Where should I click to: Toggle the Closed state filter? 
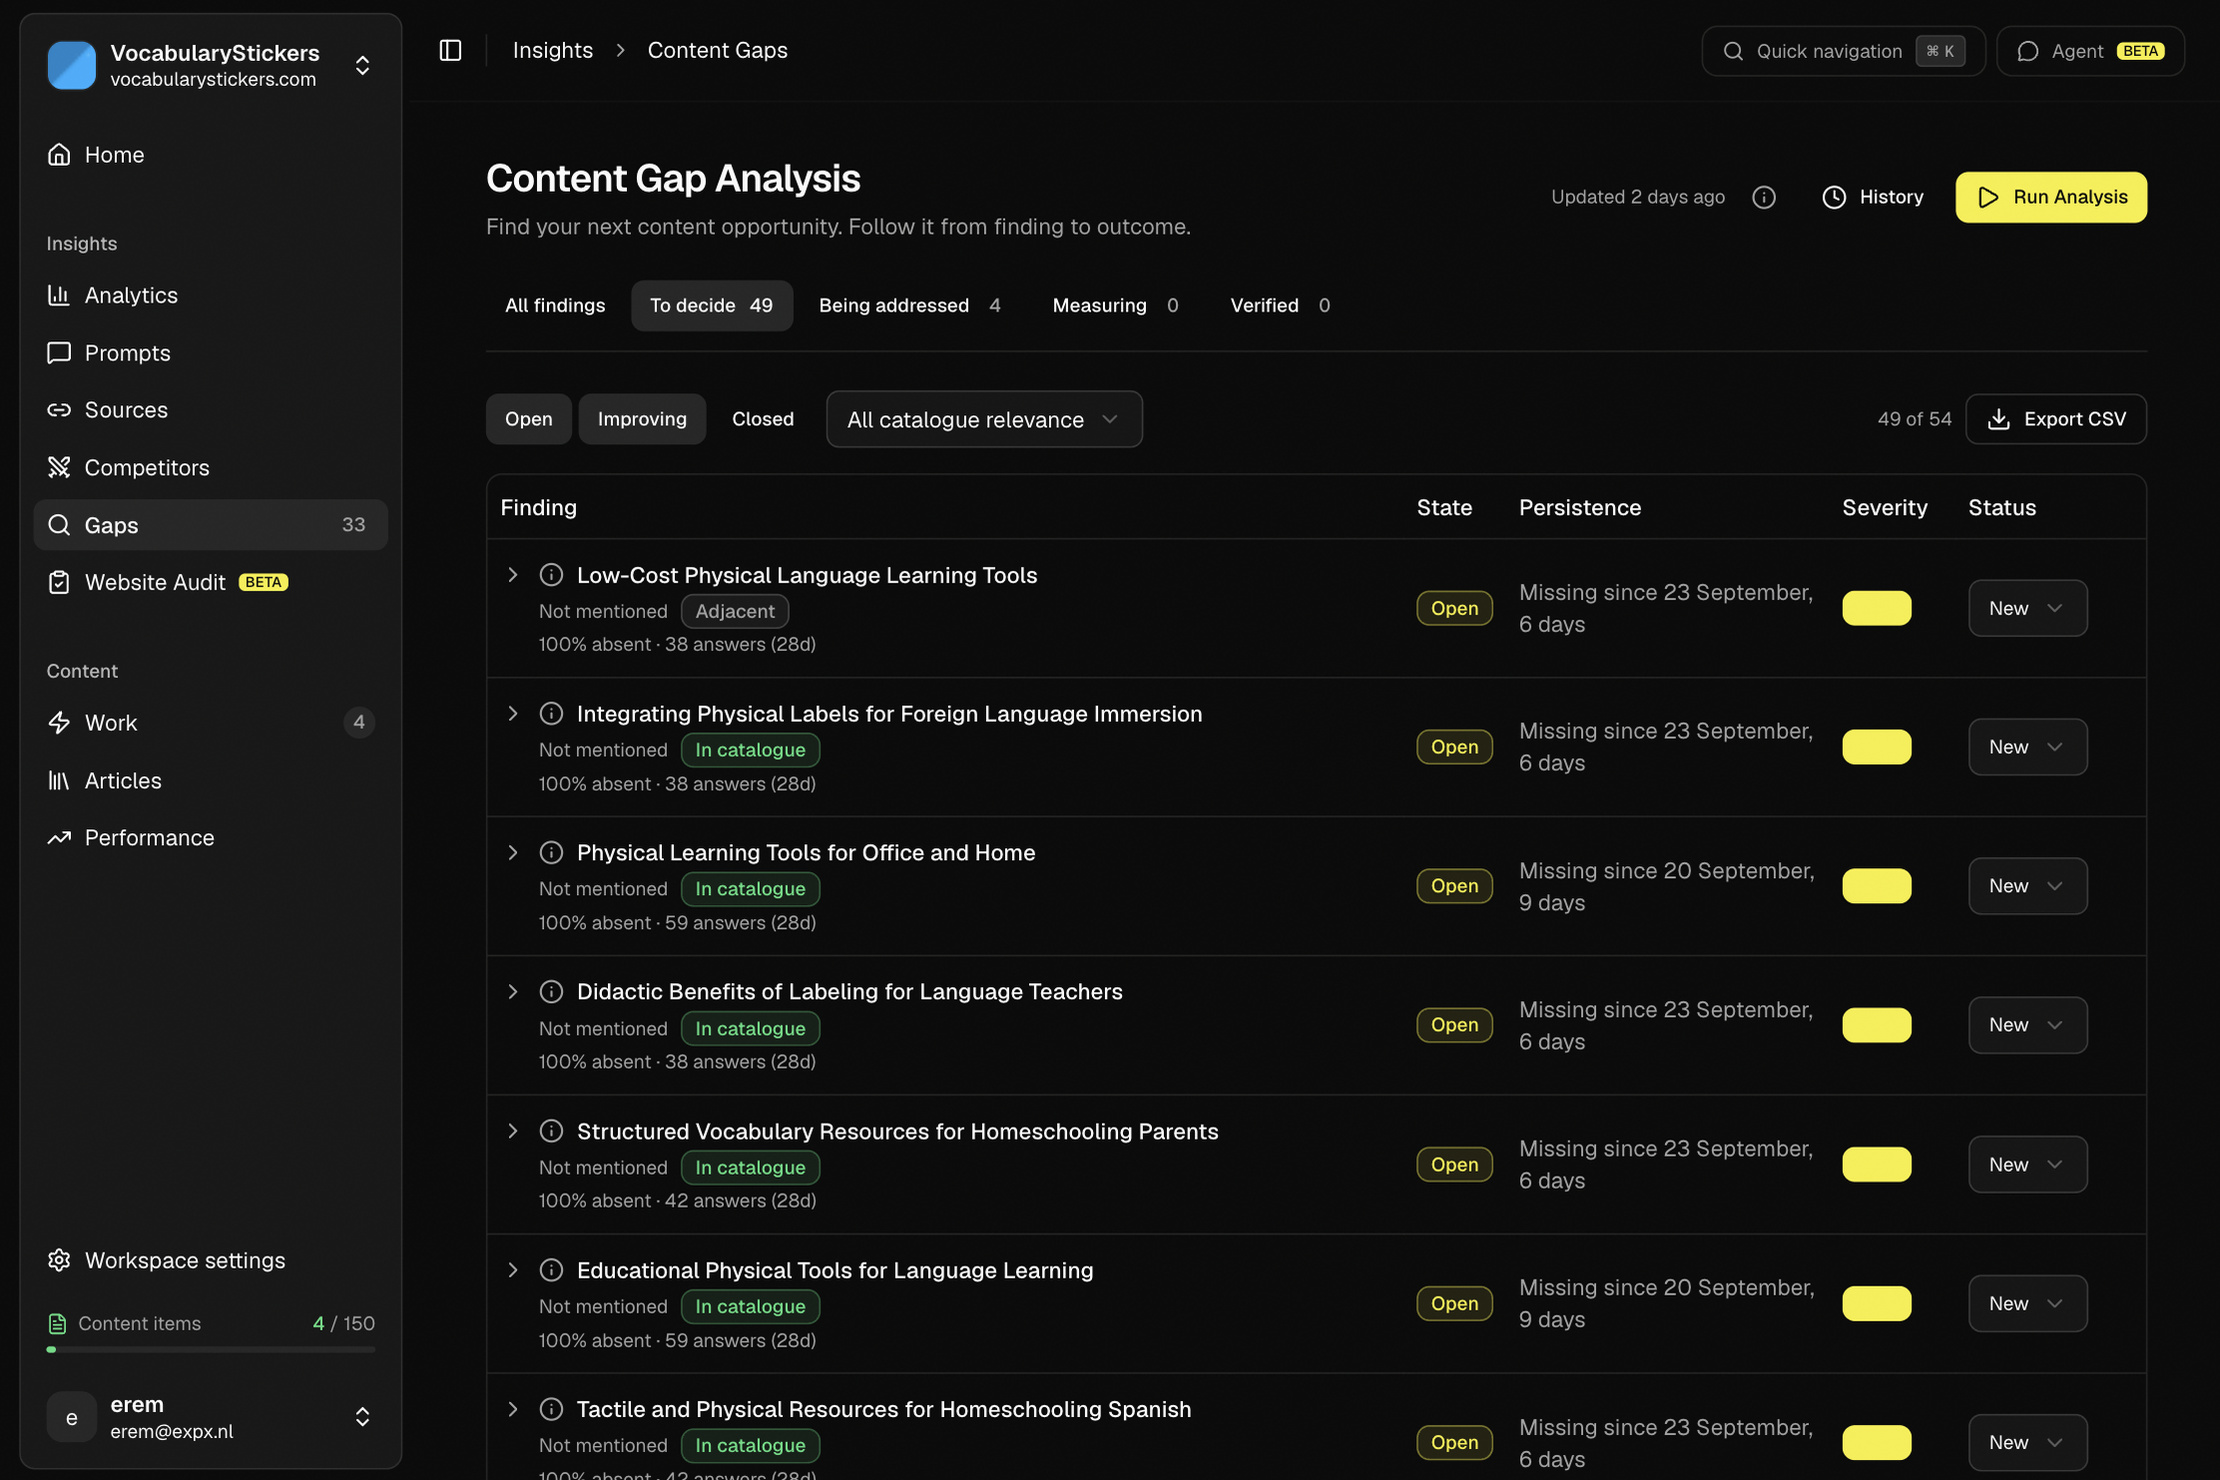click(763, 419)
